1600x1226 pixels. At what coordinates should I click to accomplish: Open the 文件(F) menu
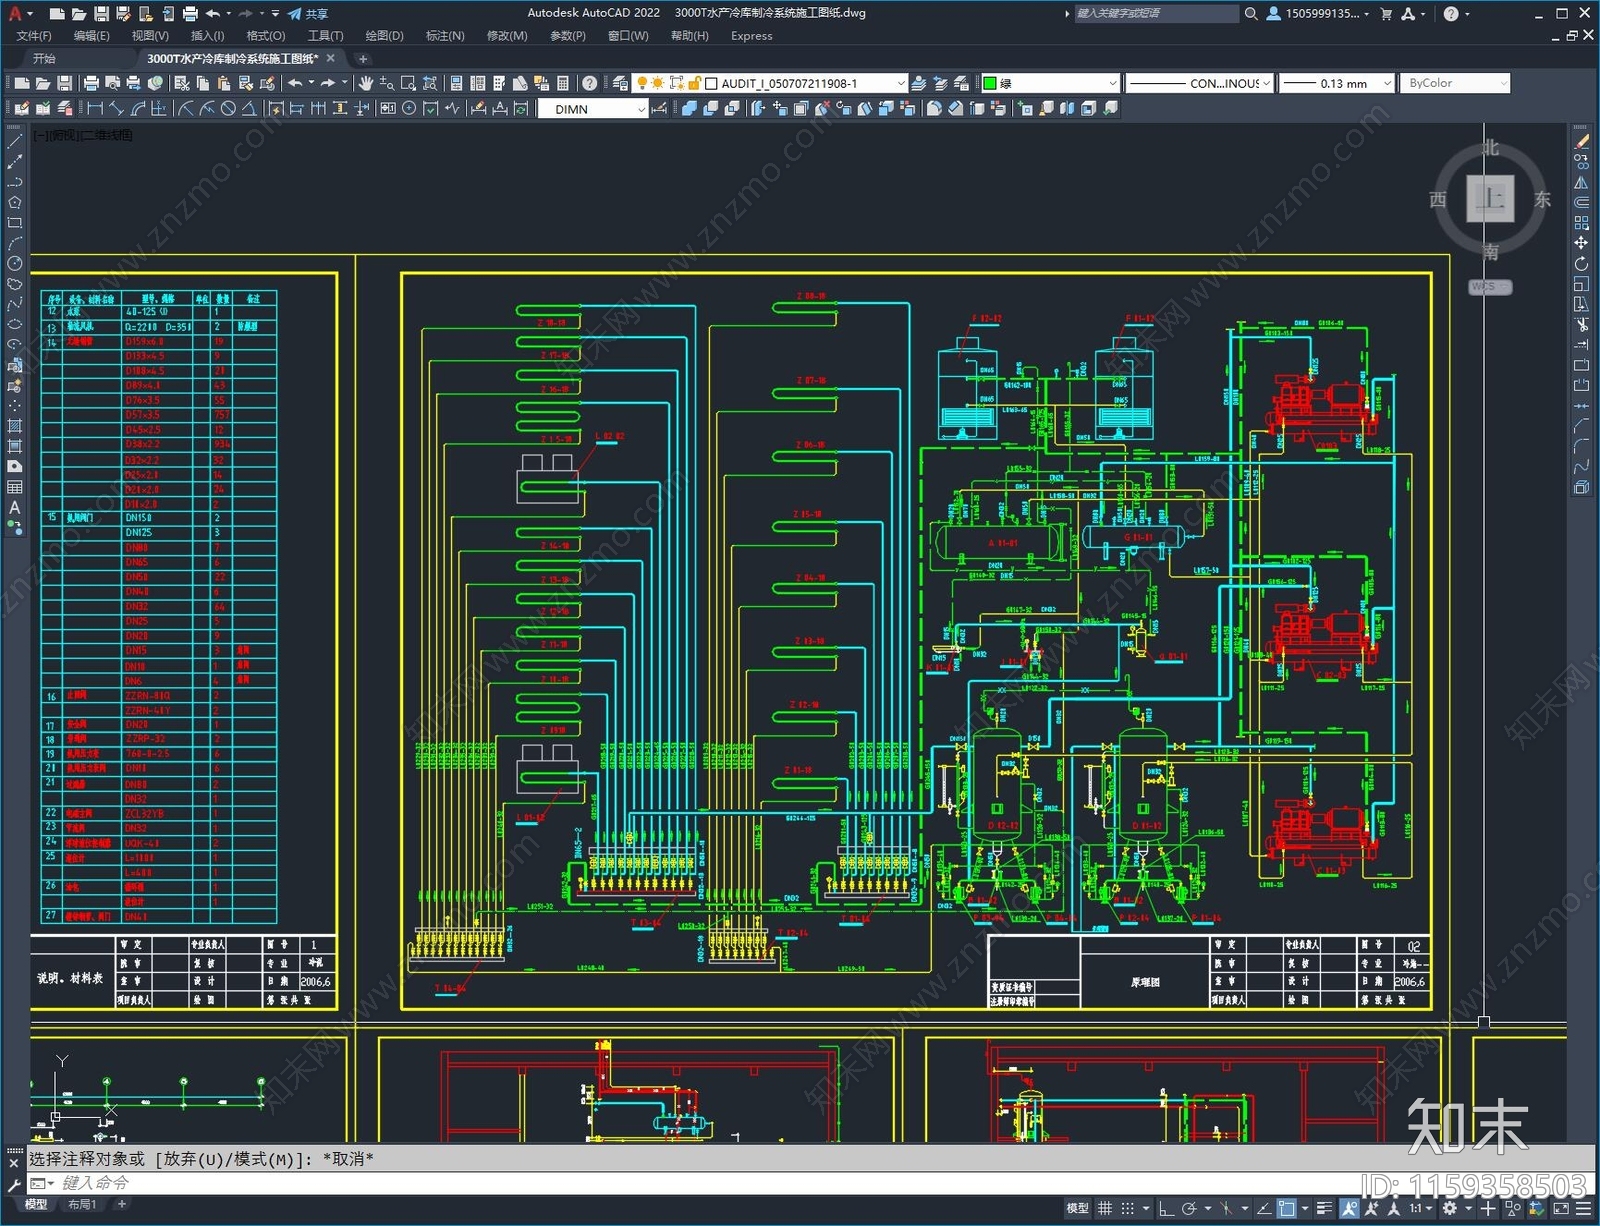[x=34, y=36]
